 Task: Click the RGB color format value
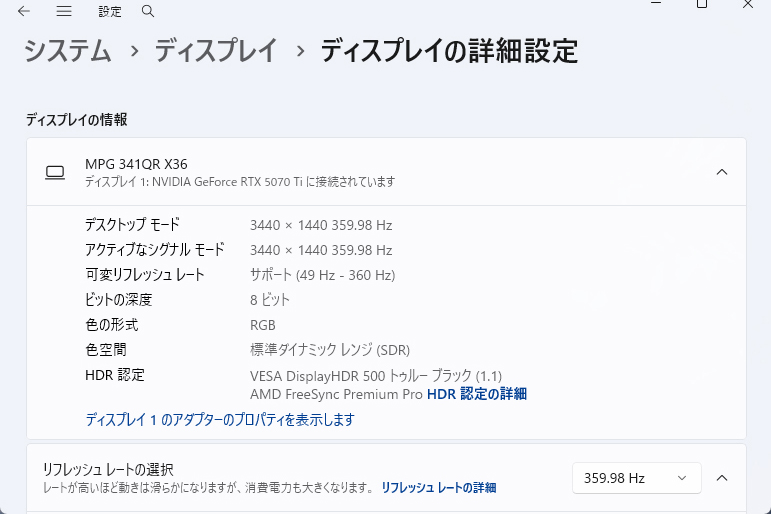pyautogui.click(x=263, y=325)
